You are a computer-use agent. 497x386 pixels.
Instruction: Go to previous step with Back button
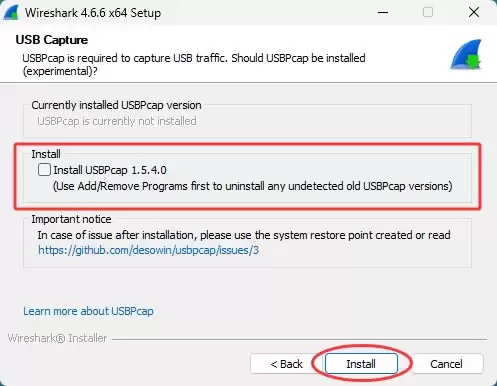[286, 364]
